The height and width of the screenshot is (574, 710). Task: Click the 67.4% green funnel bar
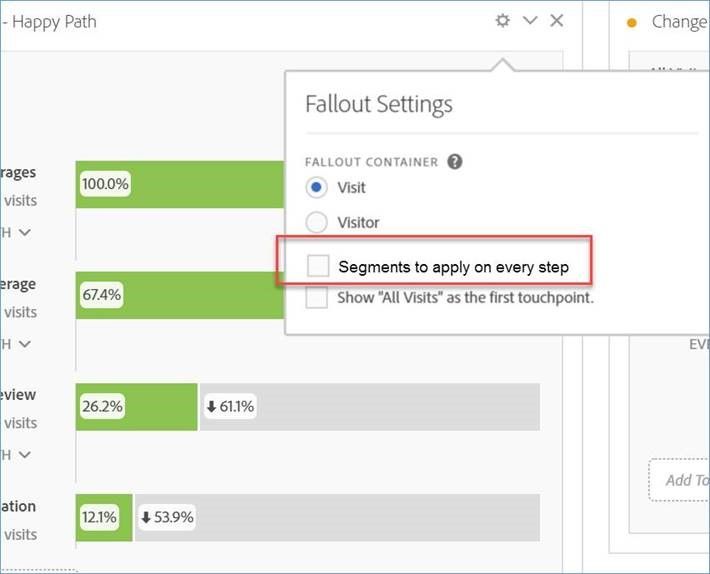click(x=180, y=296)
